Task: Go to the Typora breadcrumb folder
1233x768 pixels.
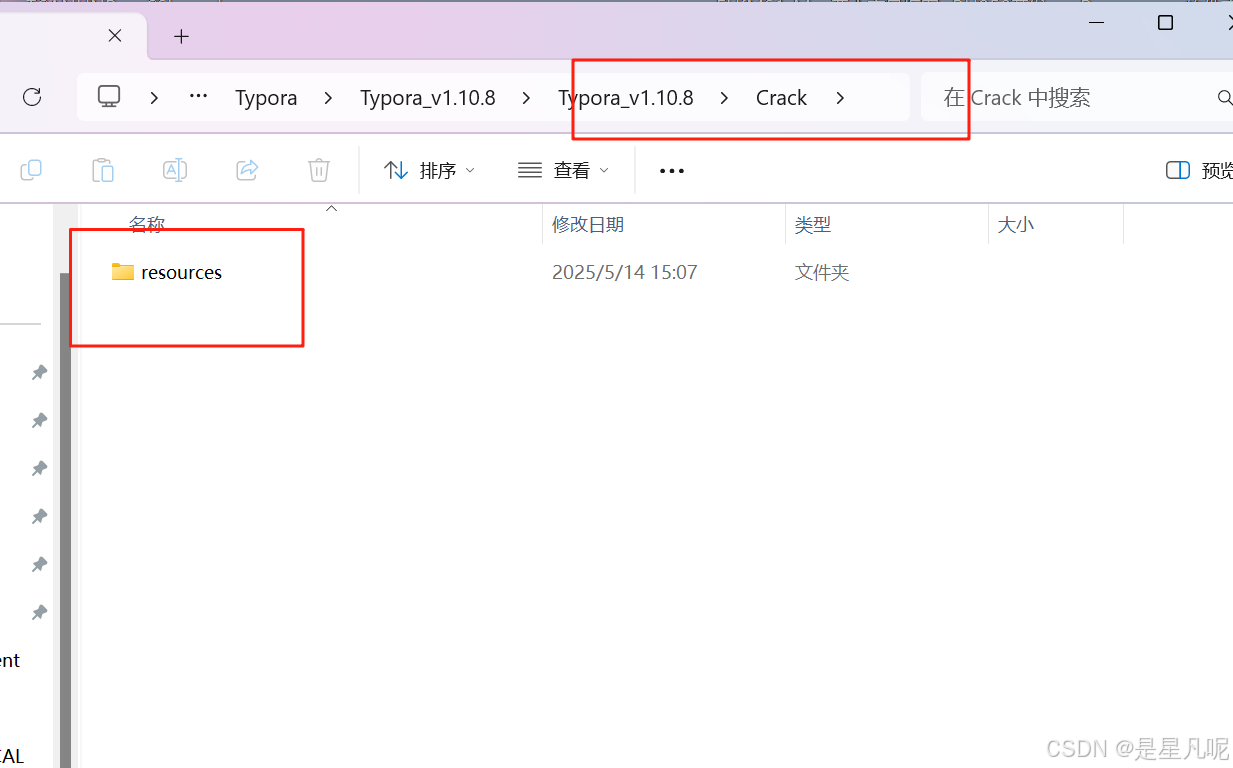Action: 266,98
